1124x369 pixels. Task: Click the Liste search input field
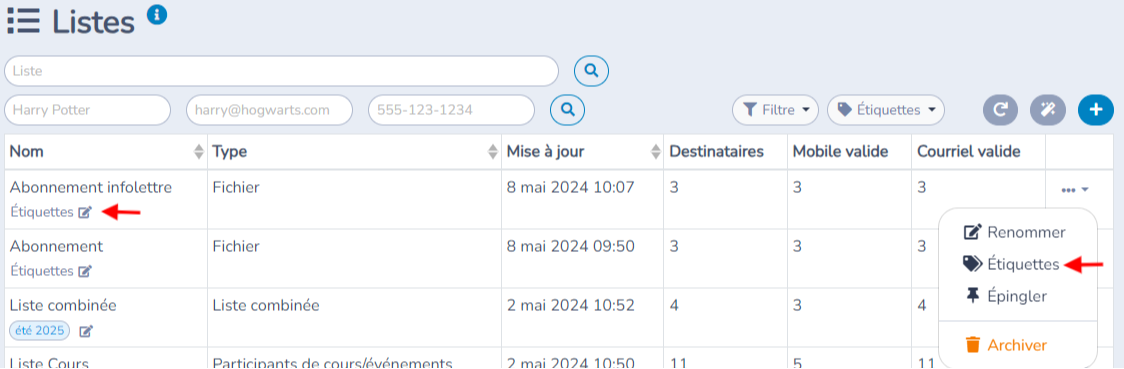tap(282, 71)
